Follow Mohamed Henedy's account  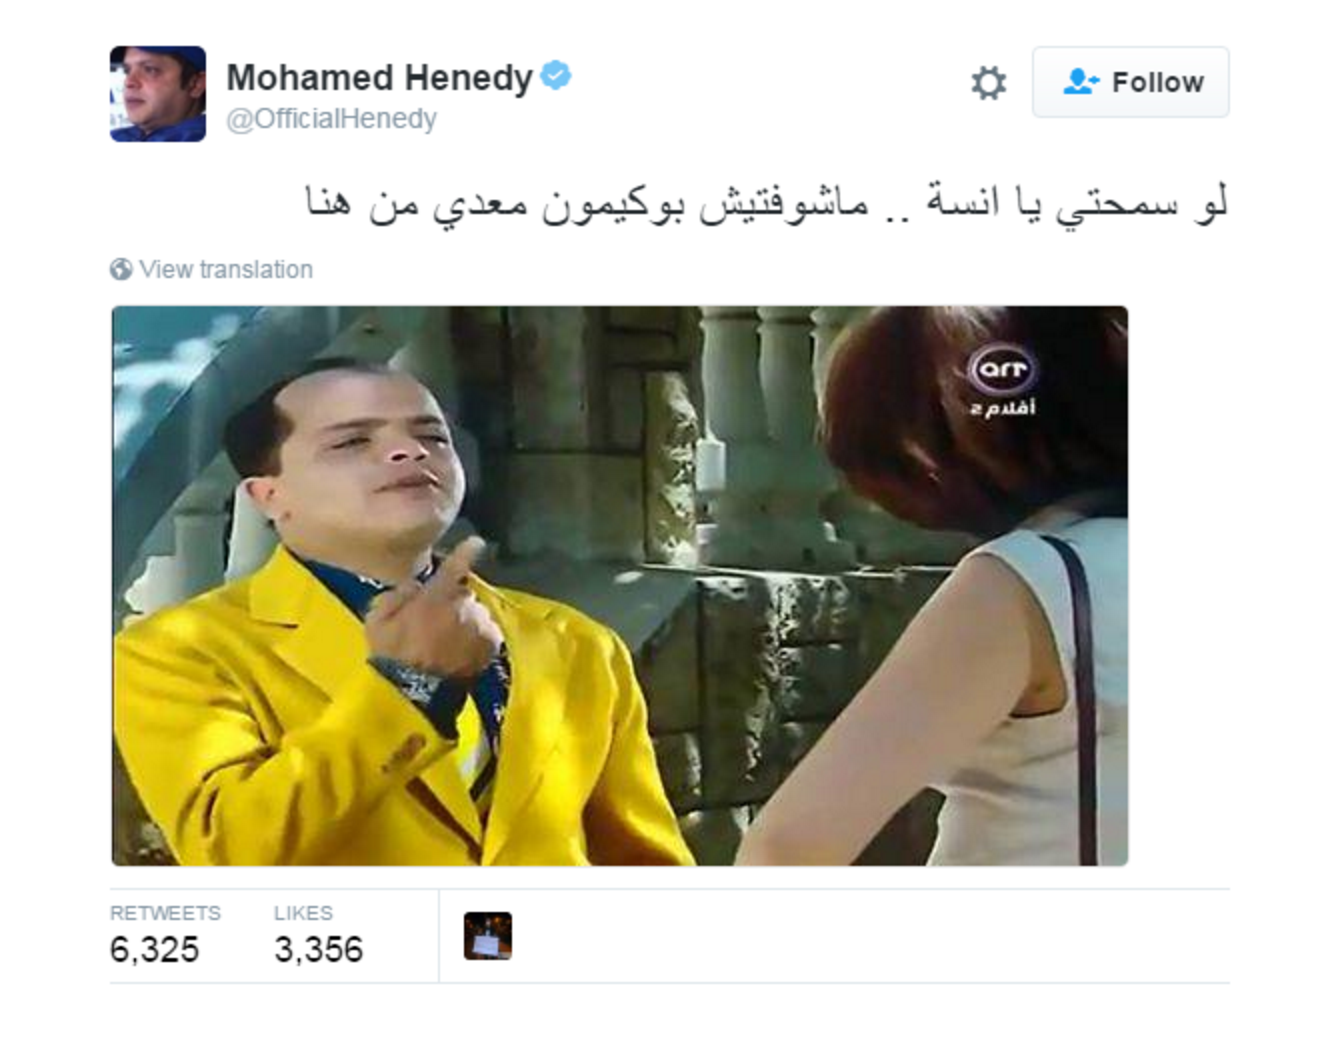coord(1130,82)
